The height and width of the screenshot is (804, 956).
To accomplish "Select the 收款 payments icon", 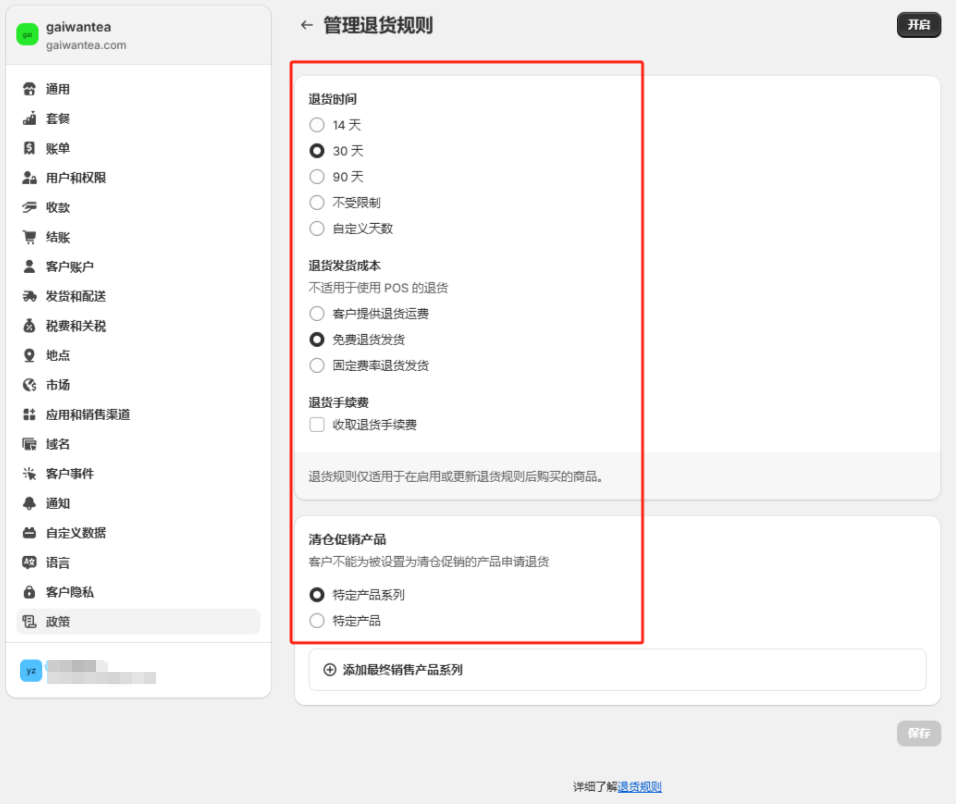I will (28, 207).
